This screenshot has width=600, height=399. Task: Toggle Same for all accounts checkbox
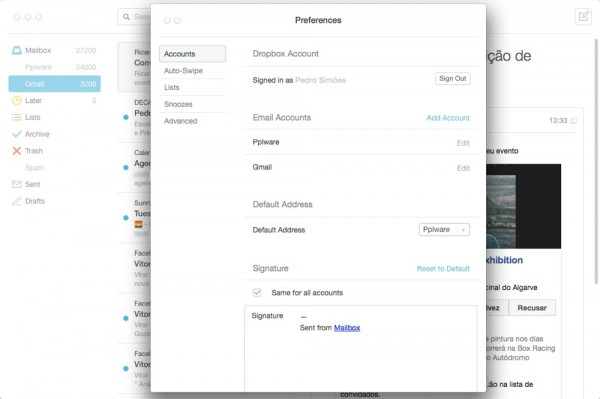pyautogui.click(x=257, y=293)
